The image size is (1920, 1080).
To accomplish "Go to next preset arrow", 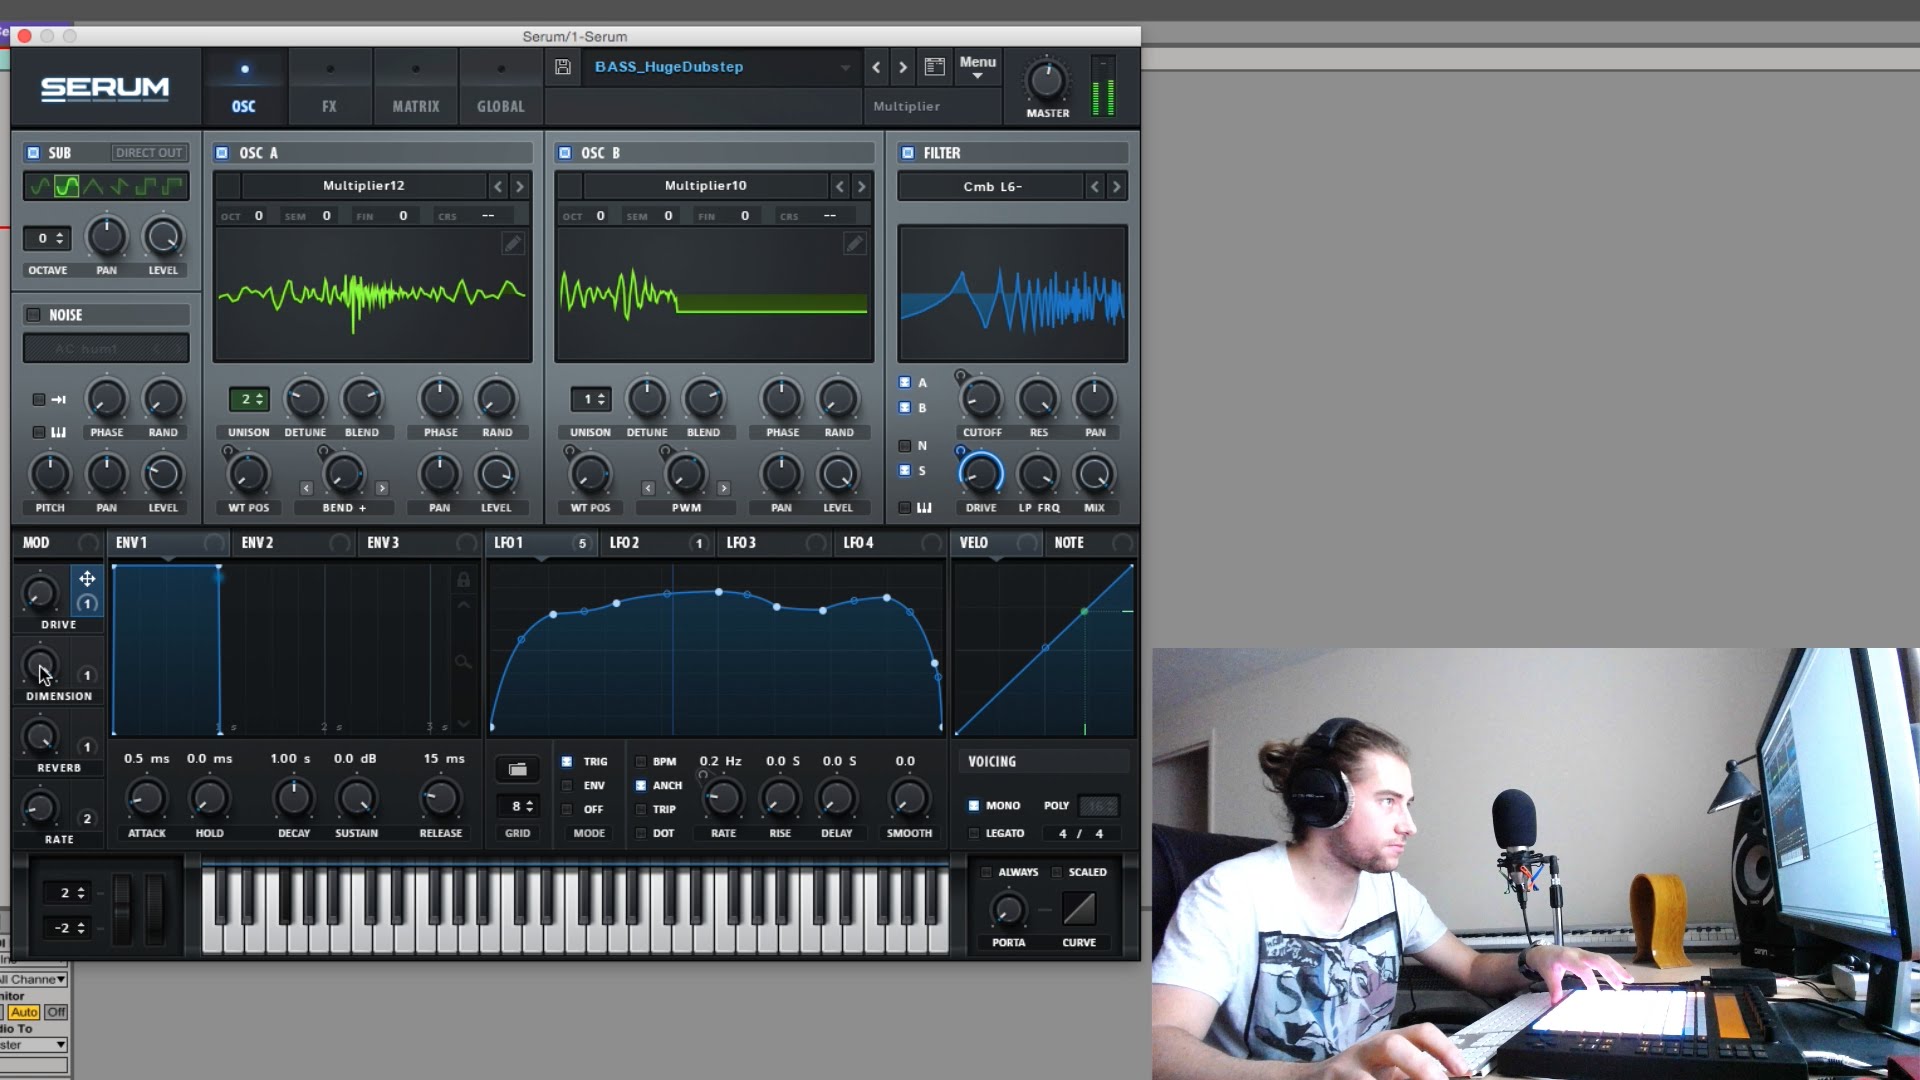I will (x=903, y=67).
